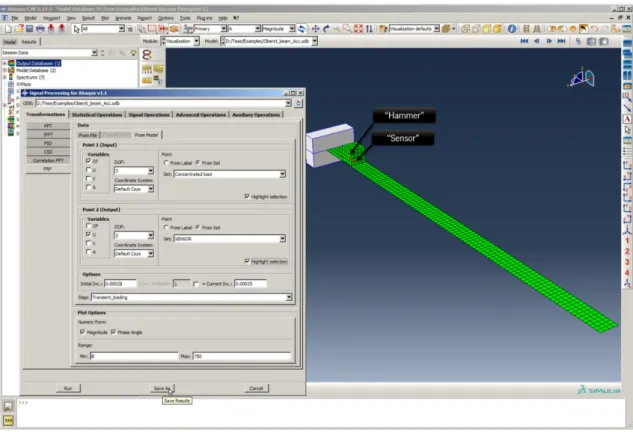Click the Open file toolbar icon
Image resolution: width=633 pixels, height=432 pixels.
(19, 29)
